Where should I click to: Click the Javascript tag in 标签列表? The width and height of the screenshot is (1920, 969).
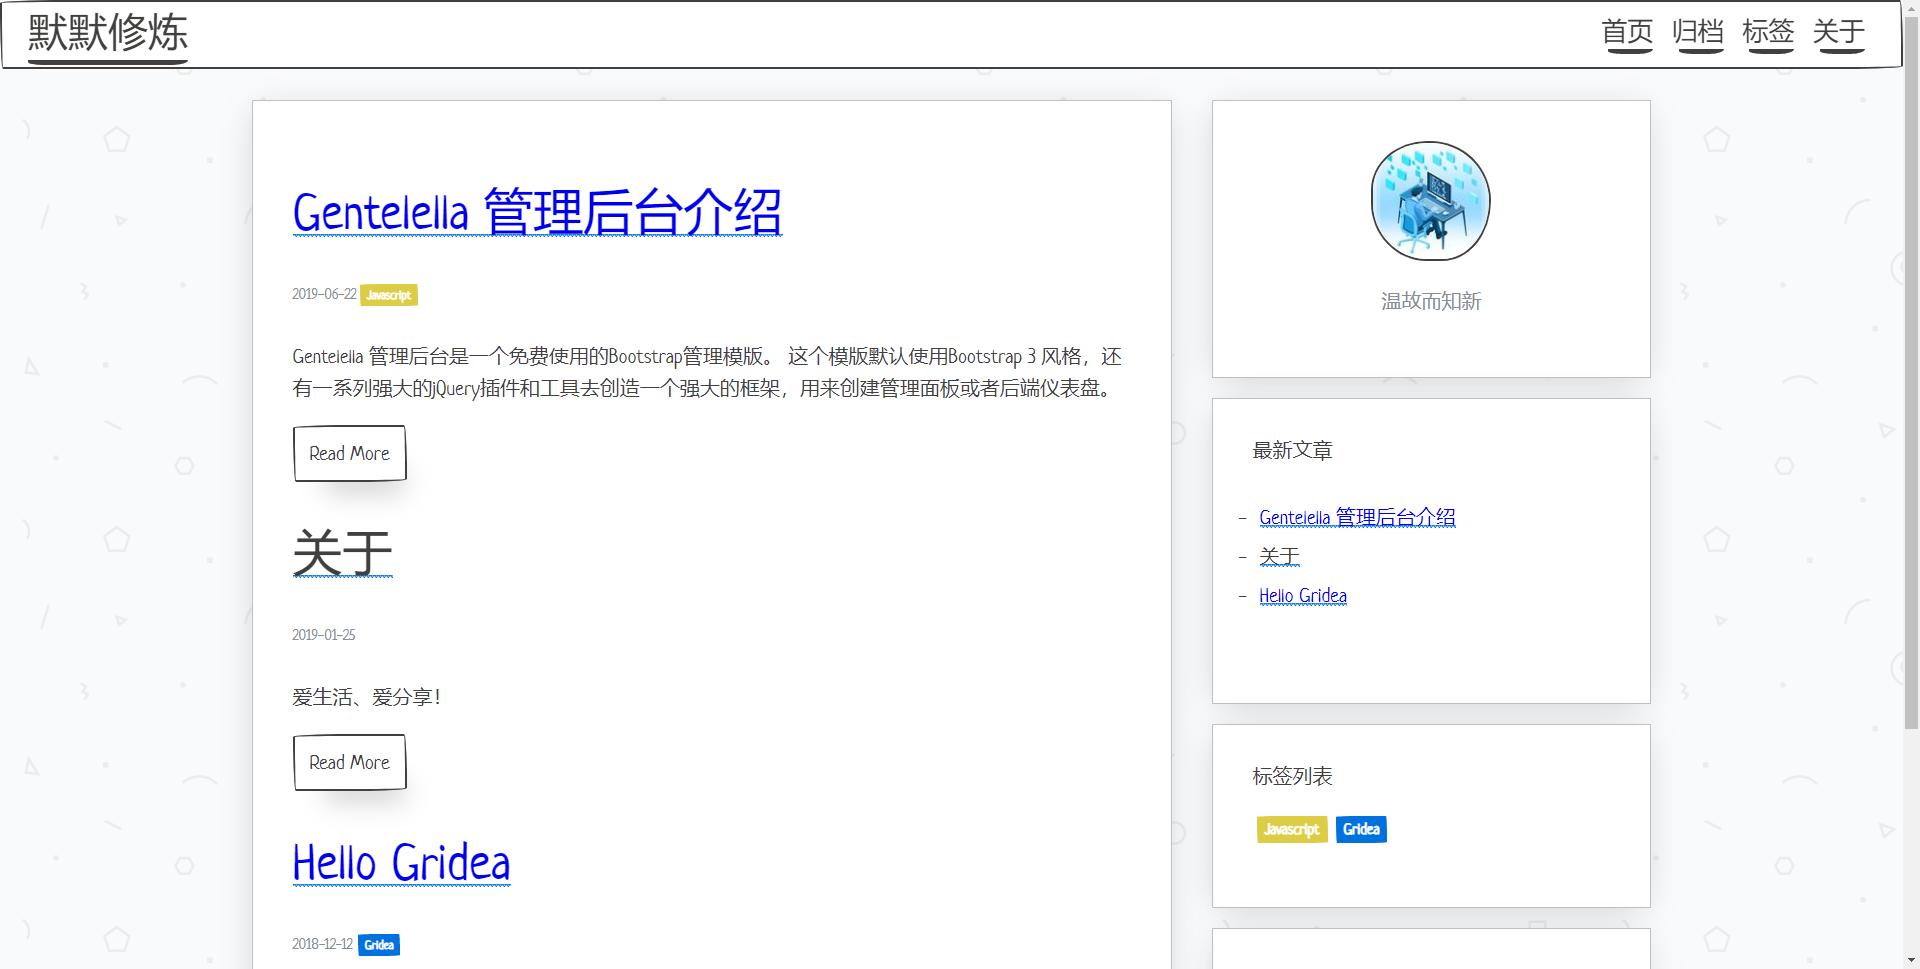1291,829
